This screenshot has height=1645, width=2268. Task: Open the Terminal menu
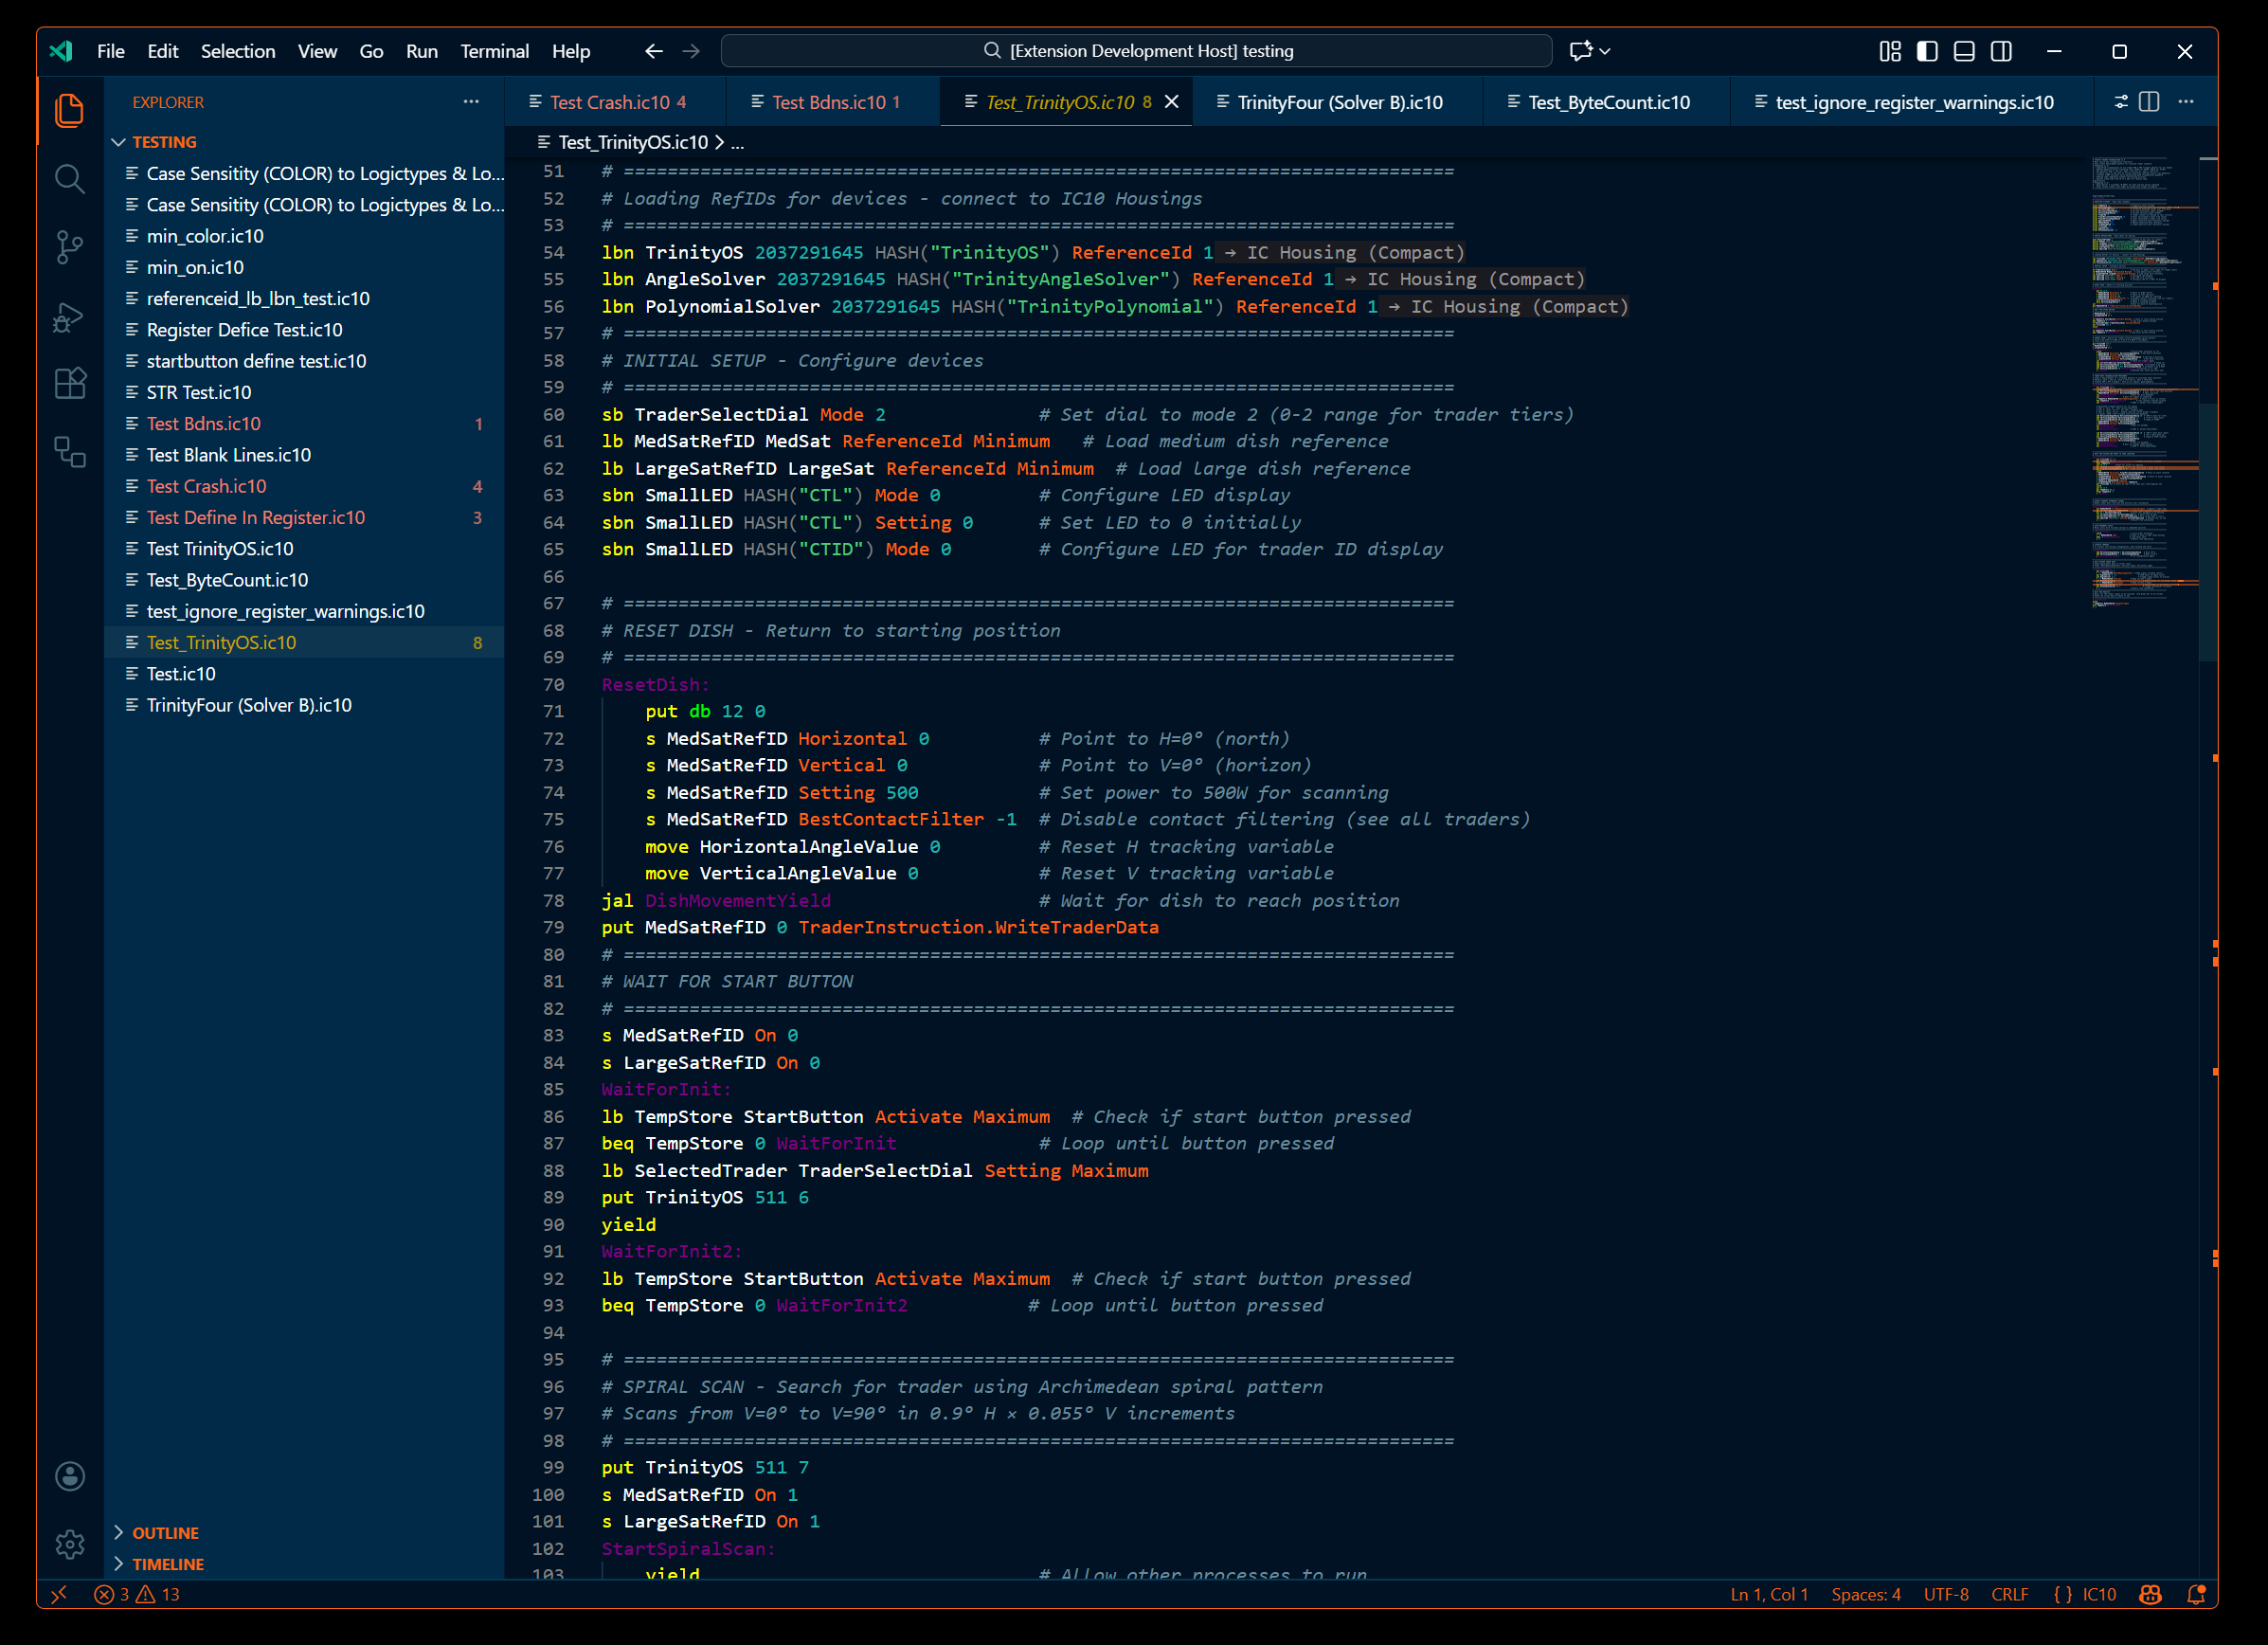(494, 51)
